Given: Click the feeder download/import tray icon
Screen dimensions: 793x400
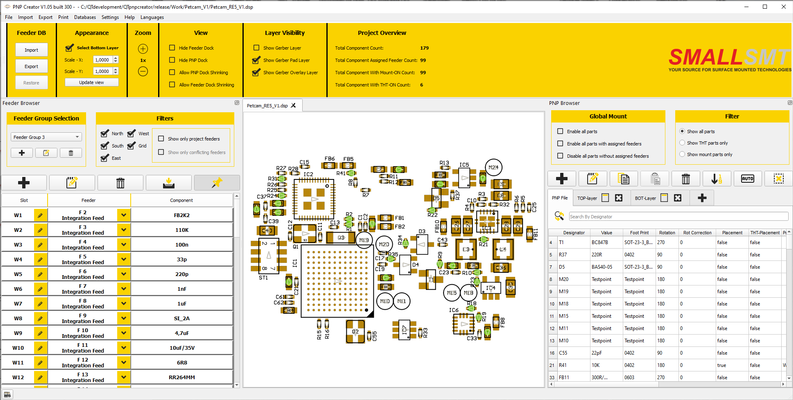Looking at the screenshot, I should (x=169, y=183).
